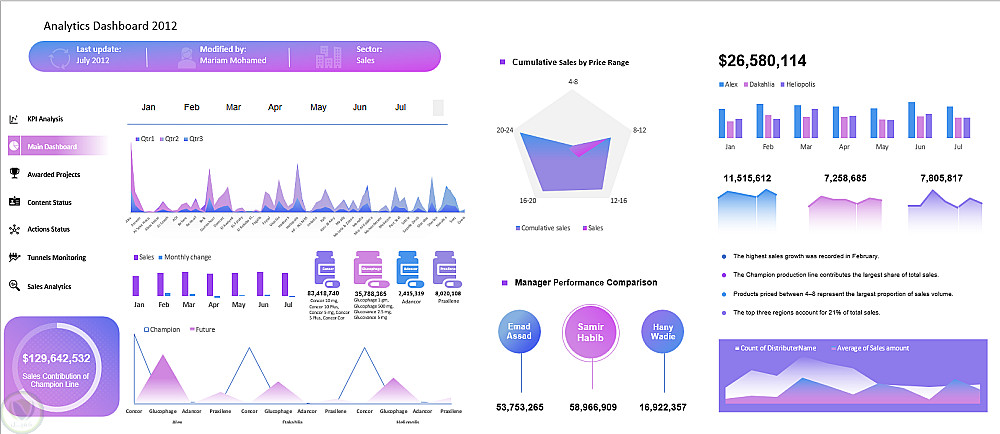The image size is (1000, 434).
Task: Click the Alex legend color swatch
Action: coord(721,84)
